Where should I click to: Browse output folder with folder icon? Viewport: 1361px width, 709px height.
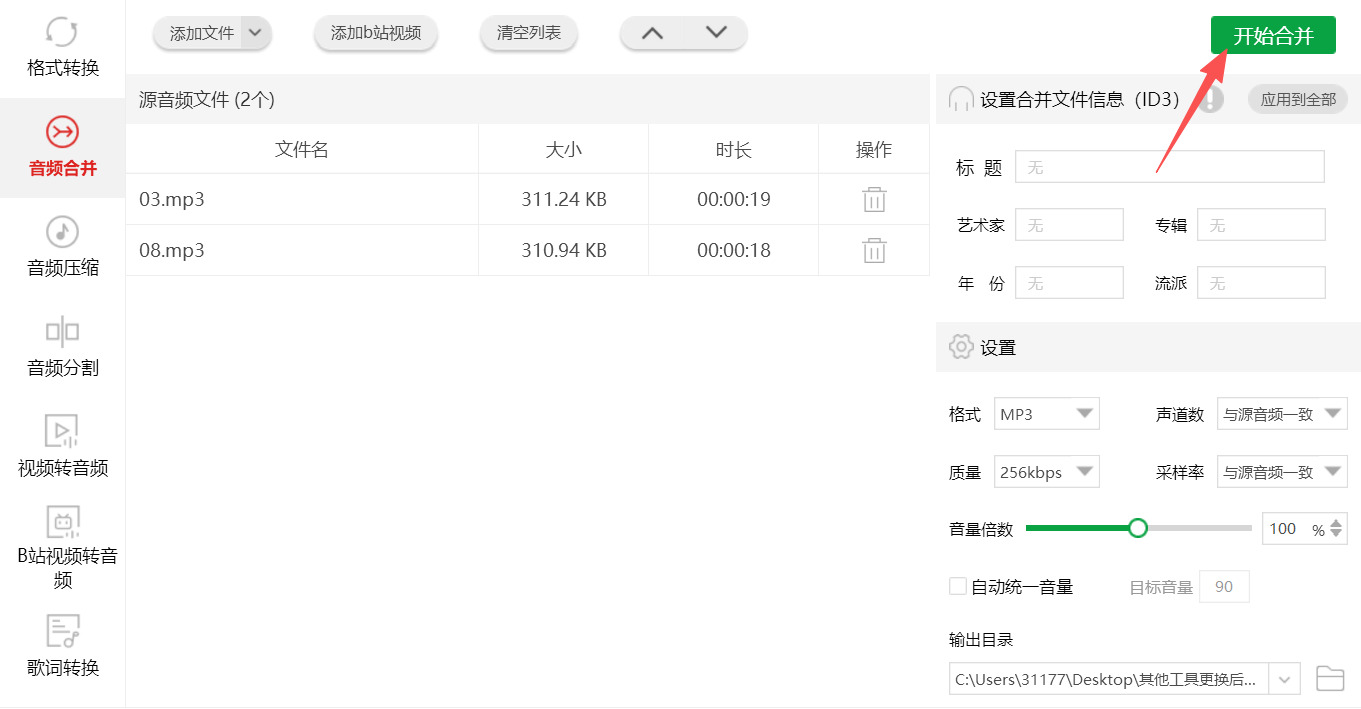coord(1330,678)
